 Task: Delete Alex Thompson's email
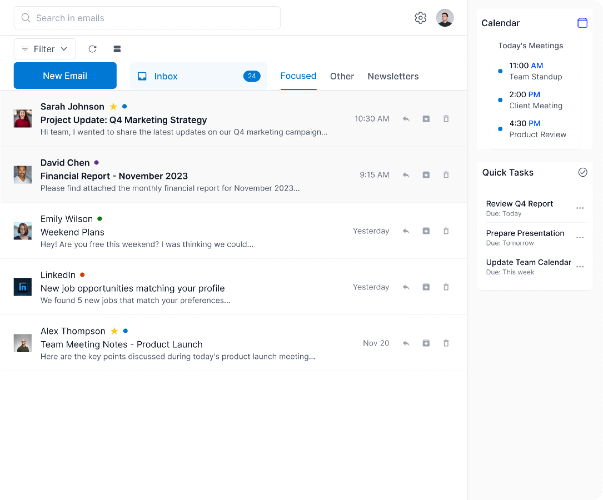[446, 343]
